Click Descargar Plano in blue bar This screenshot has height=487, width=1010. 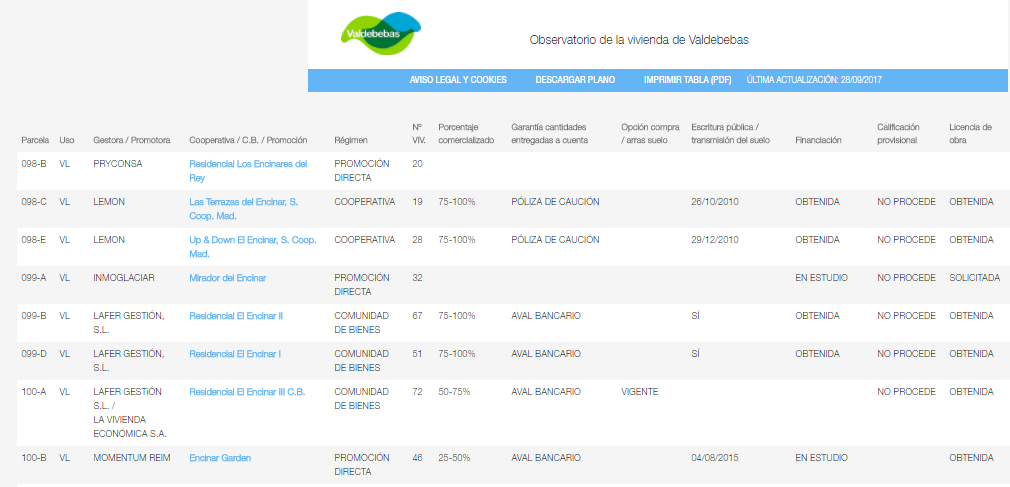(x=575, y=80)
